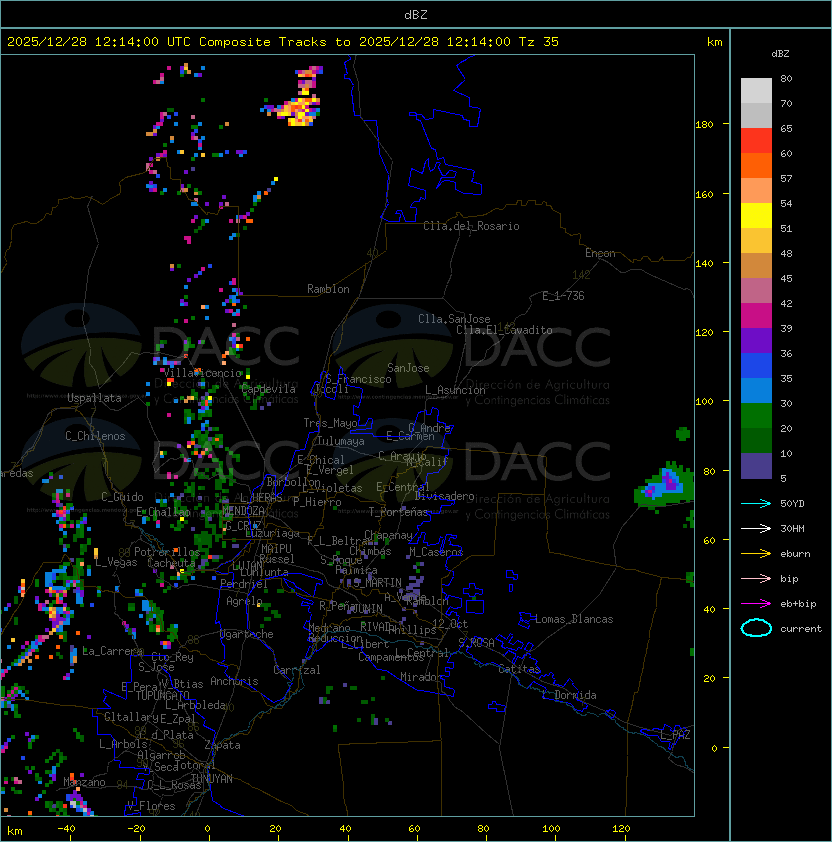832x842 pixels.
Task: Click the 'Clla.SanJose' place label
Action: [454, 319]
